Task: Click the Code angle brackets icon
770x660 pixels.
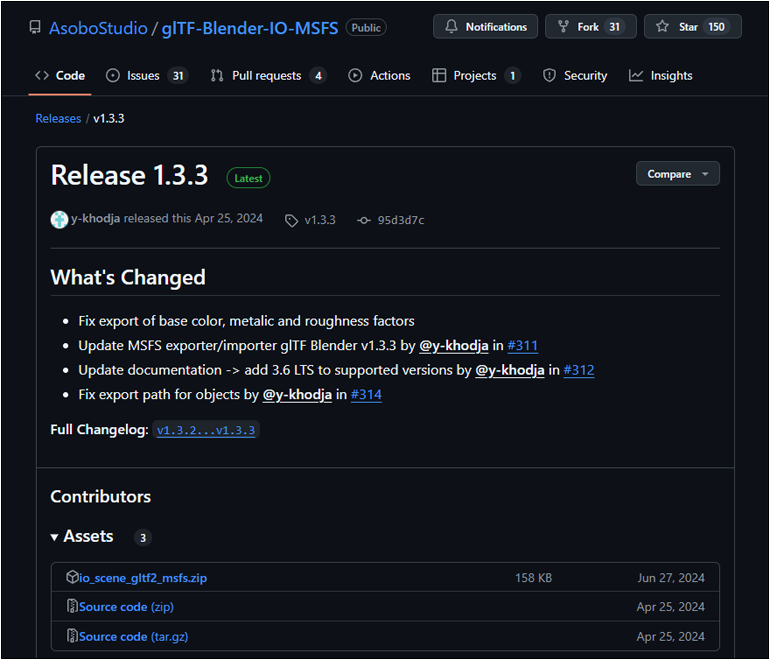Action: (42, 76)
